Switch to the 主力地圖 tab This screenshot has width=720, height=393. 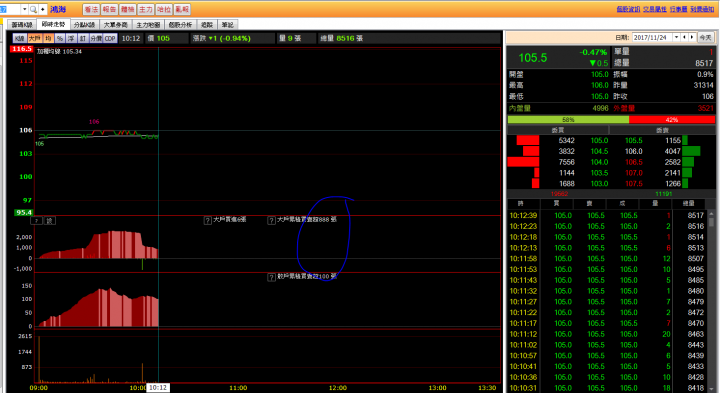tap(148, 25)
